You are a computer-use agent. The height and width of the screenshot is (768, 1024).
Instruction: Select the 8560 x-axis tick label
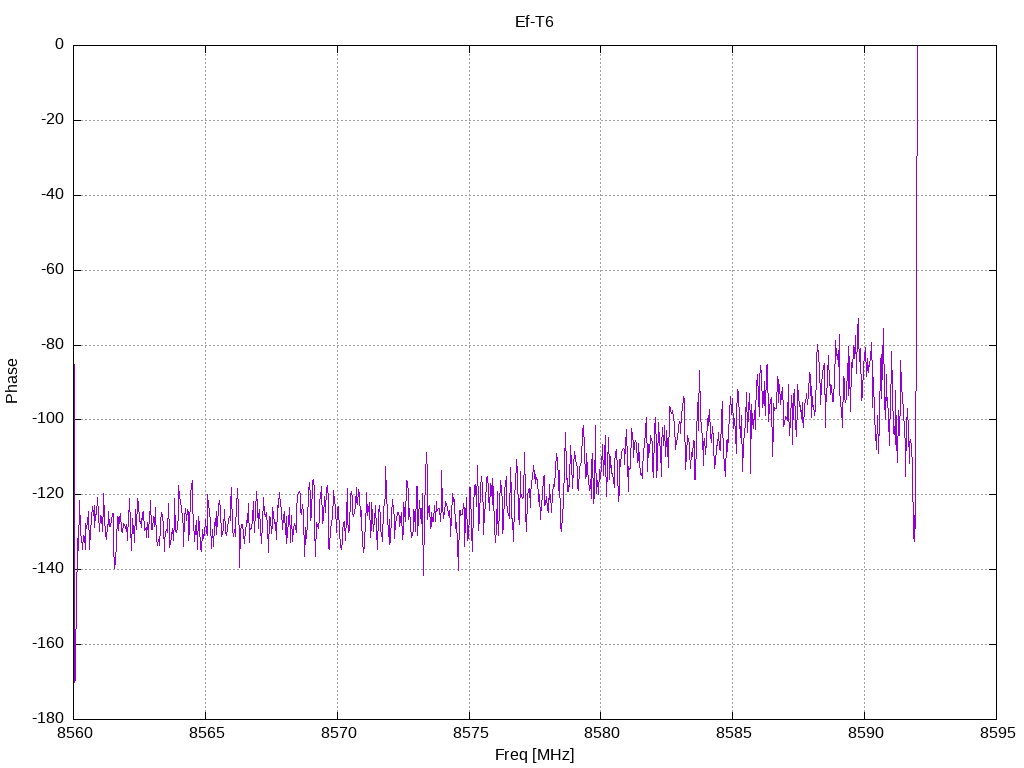(x=73, y=733)
